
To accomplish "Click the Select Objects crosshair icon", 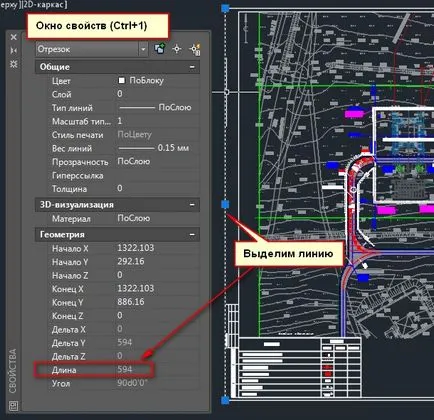I will pyautogui.click(x=177, y=49).
